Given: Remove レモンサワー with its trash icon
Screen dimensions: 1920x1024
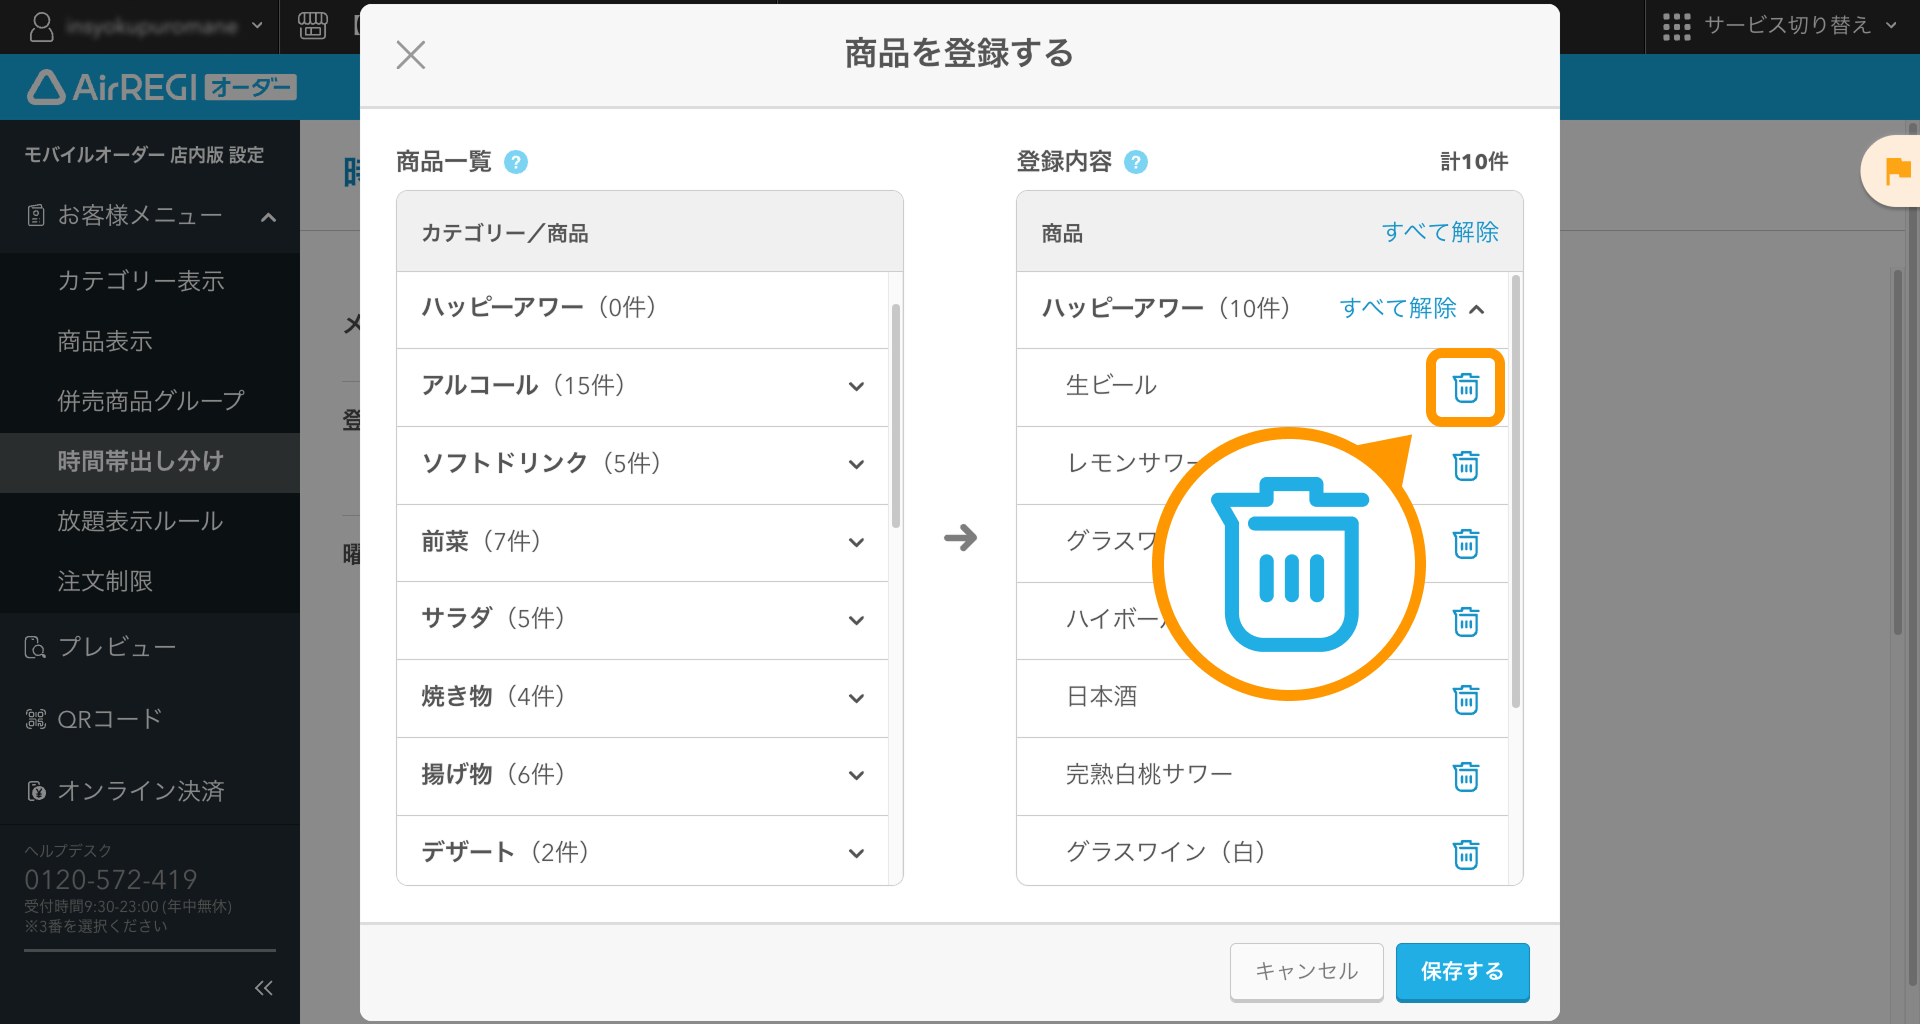Looking at the screenshot, I should 1465,465.
